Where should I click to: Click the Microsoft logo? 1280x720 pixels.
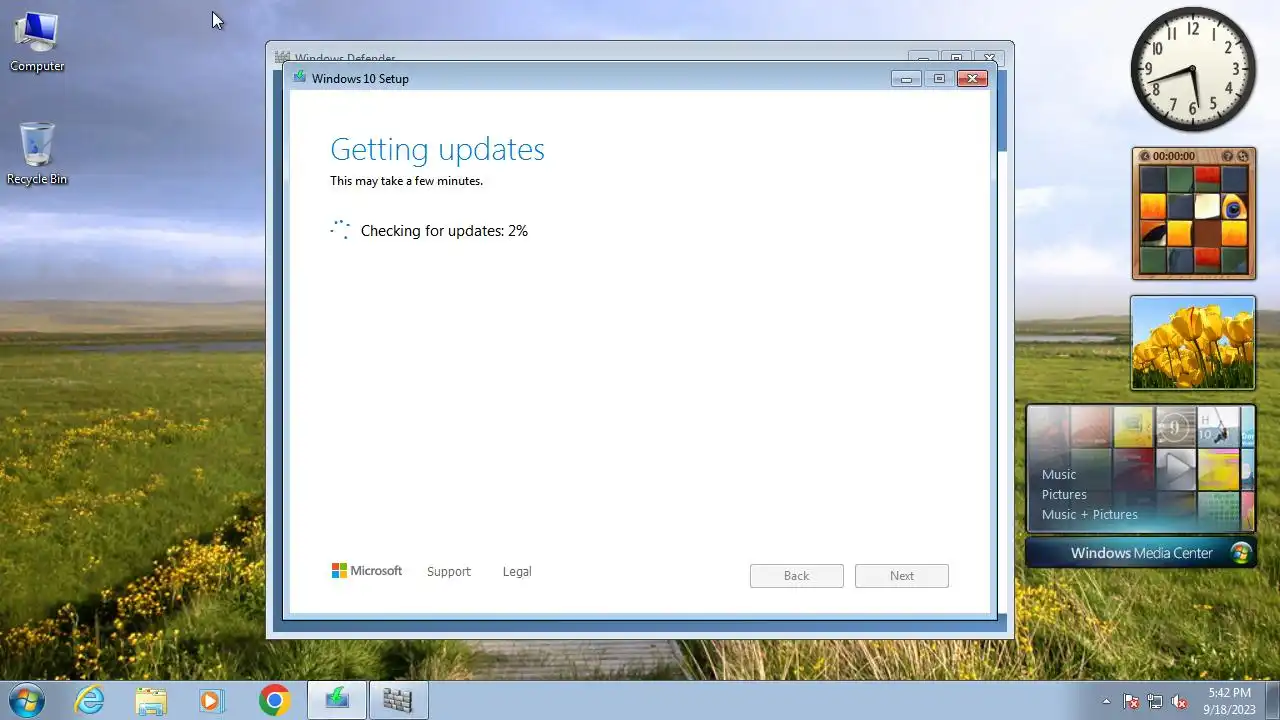coord(367,571)
